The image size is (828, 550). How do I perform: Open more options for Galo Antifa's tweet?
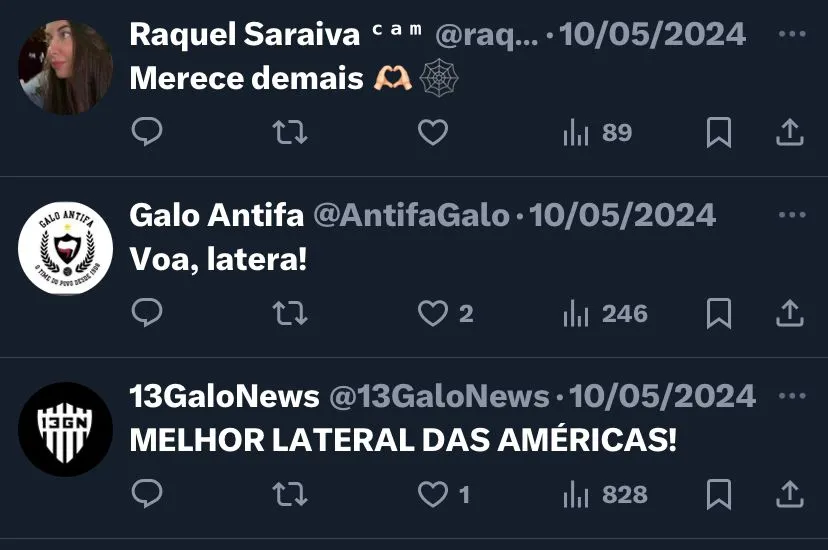(792, 215)
